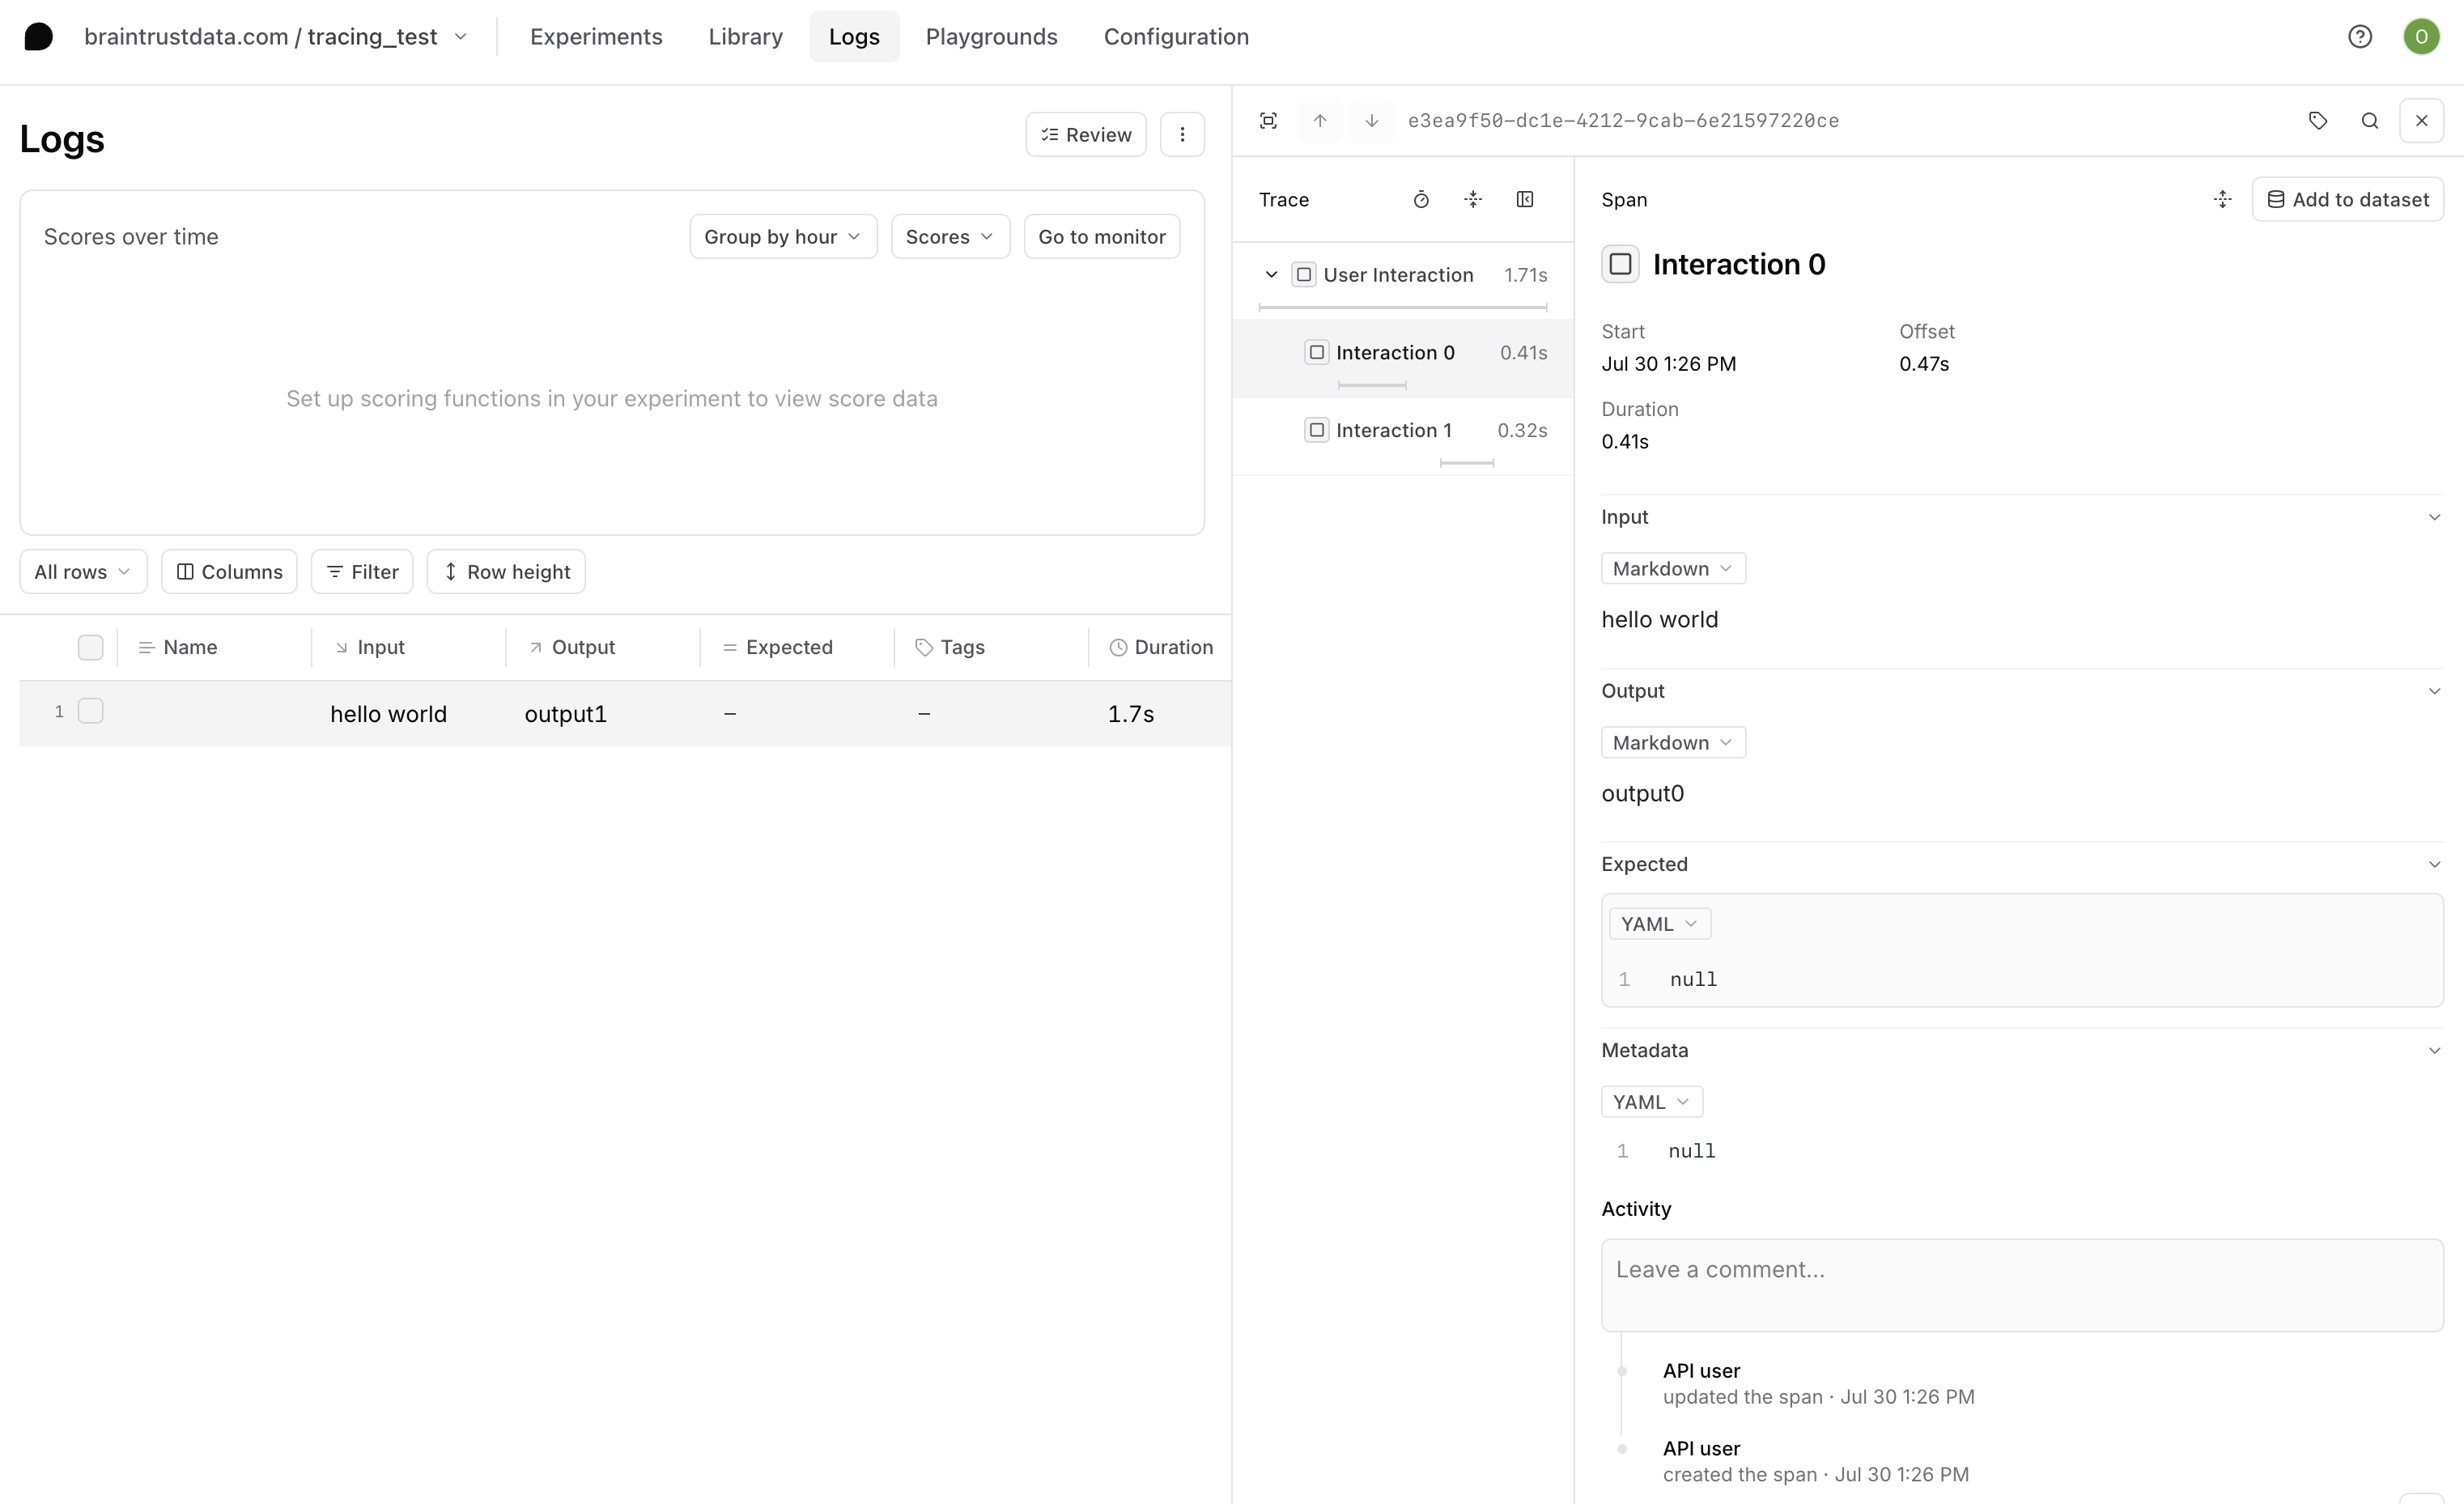Screen dimensions: 2464x1504
Task: Collapse the Metadata section chevron
Action: point(2434,1051)
